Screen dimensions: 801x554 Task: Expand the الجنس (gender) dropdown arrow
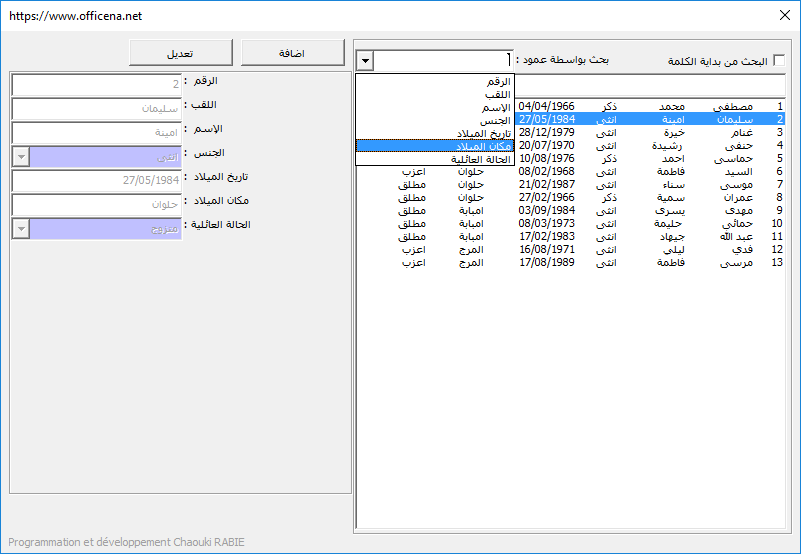point(20,157)
